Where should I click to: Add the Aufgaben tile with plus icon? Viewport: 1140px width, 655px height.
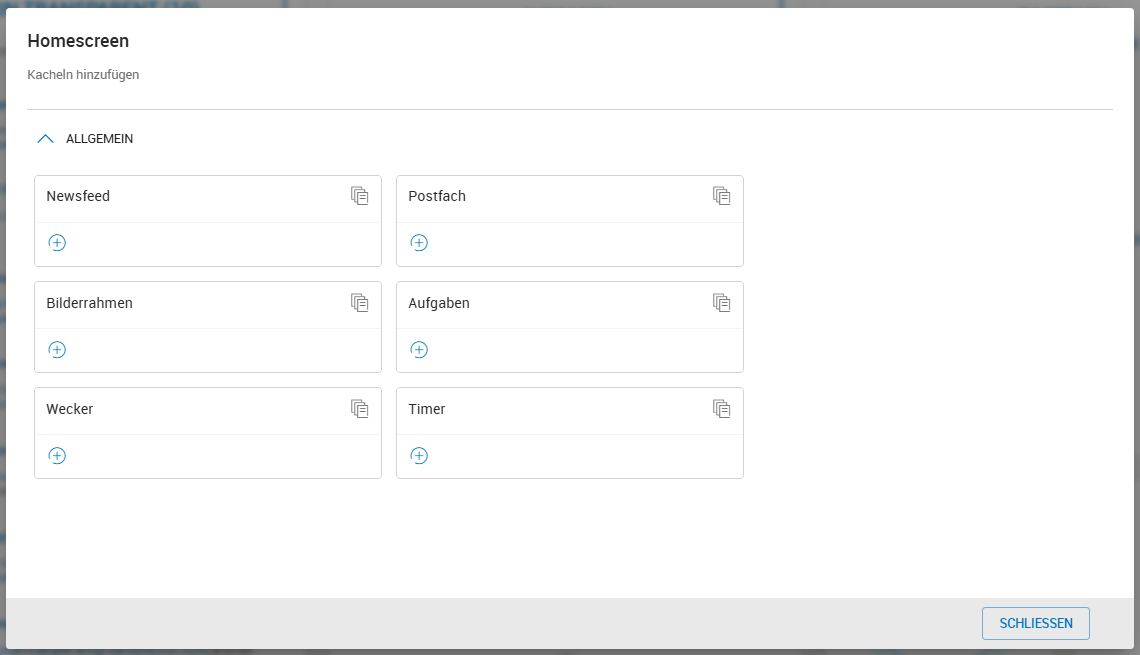[419, 350]
